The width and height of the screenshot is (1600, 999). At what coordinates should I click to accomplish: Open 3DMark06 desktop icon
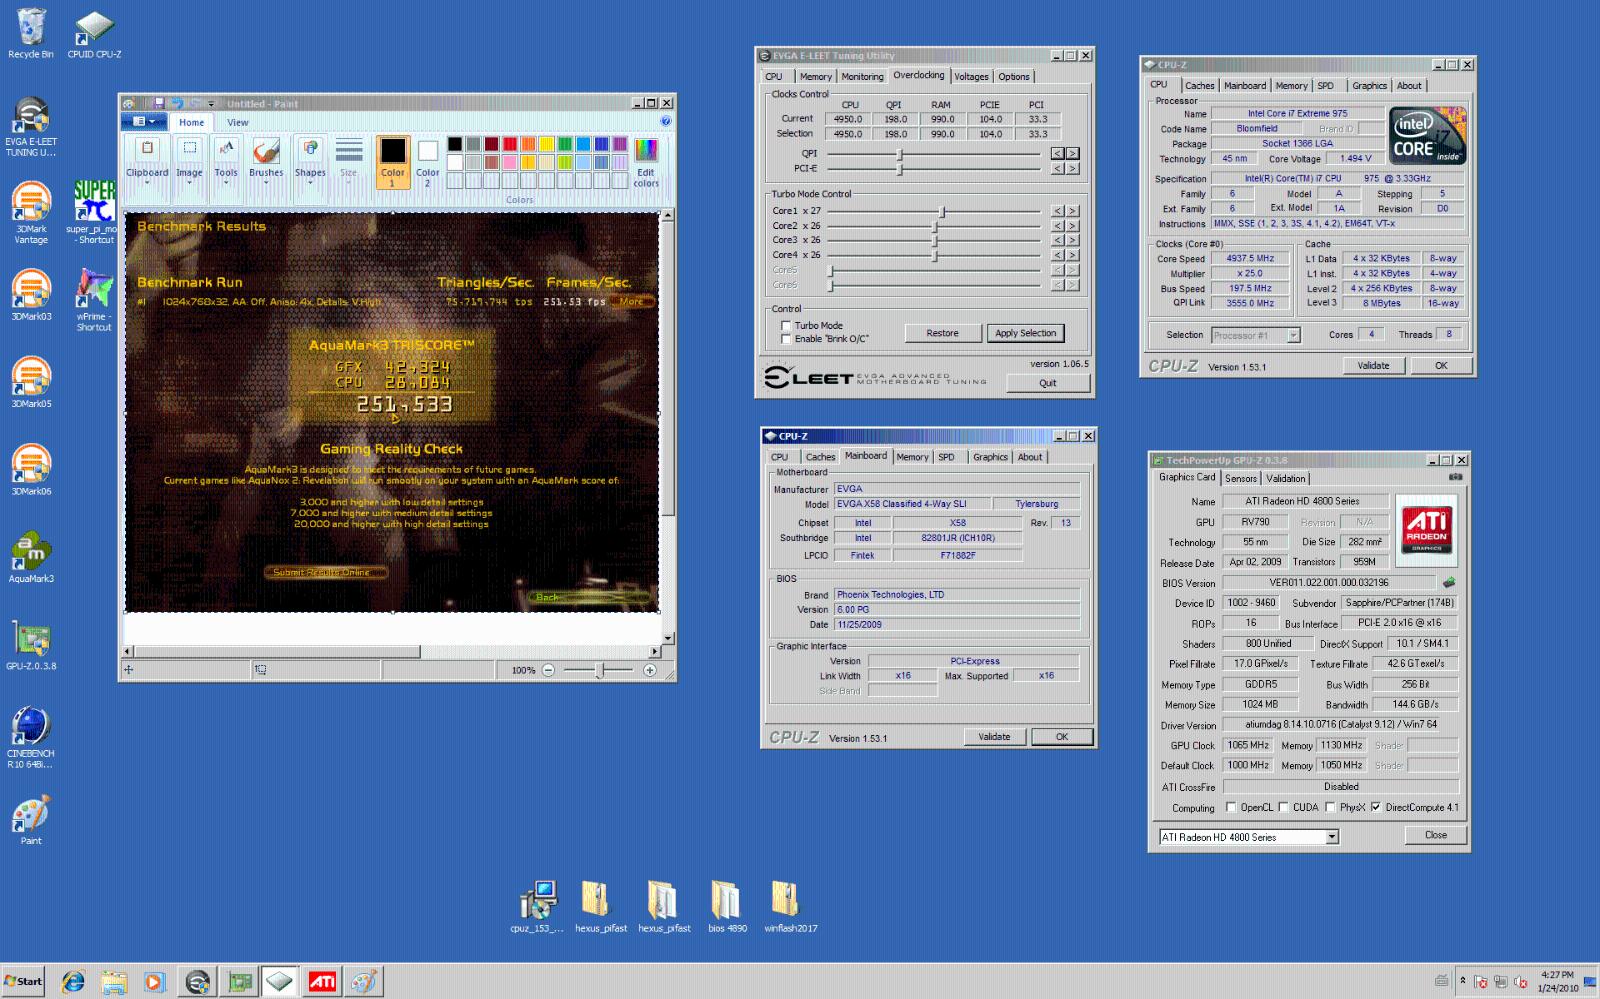pos(31,470)
